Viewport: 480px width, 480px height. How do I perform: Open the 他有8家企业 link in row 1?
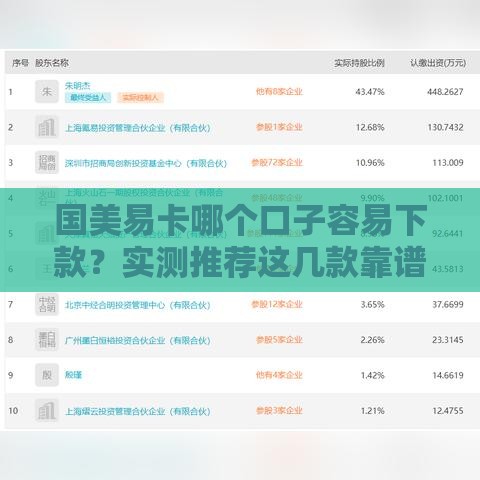click(279, 91)
